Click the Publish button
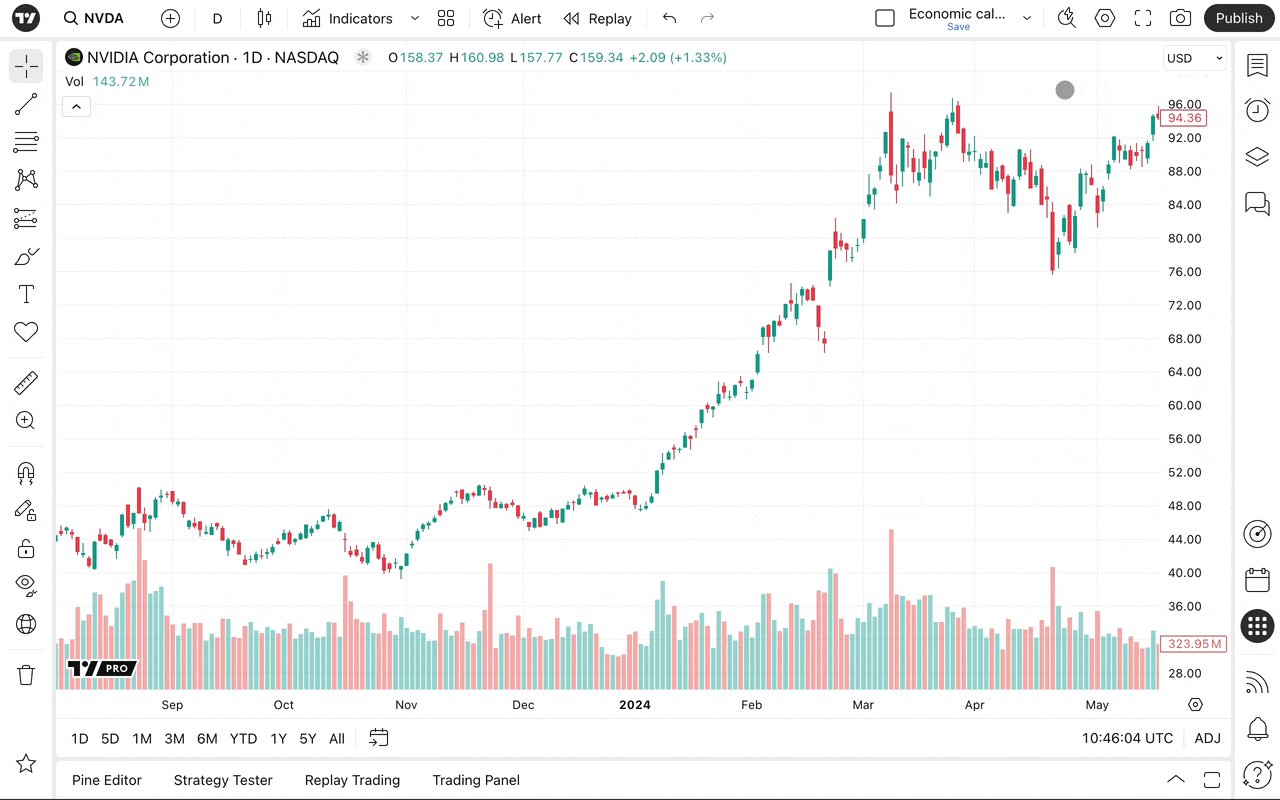Image resolution: width=1280 pixels, height=800 pixels. tap(1239, 18)
